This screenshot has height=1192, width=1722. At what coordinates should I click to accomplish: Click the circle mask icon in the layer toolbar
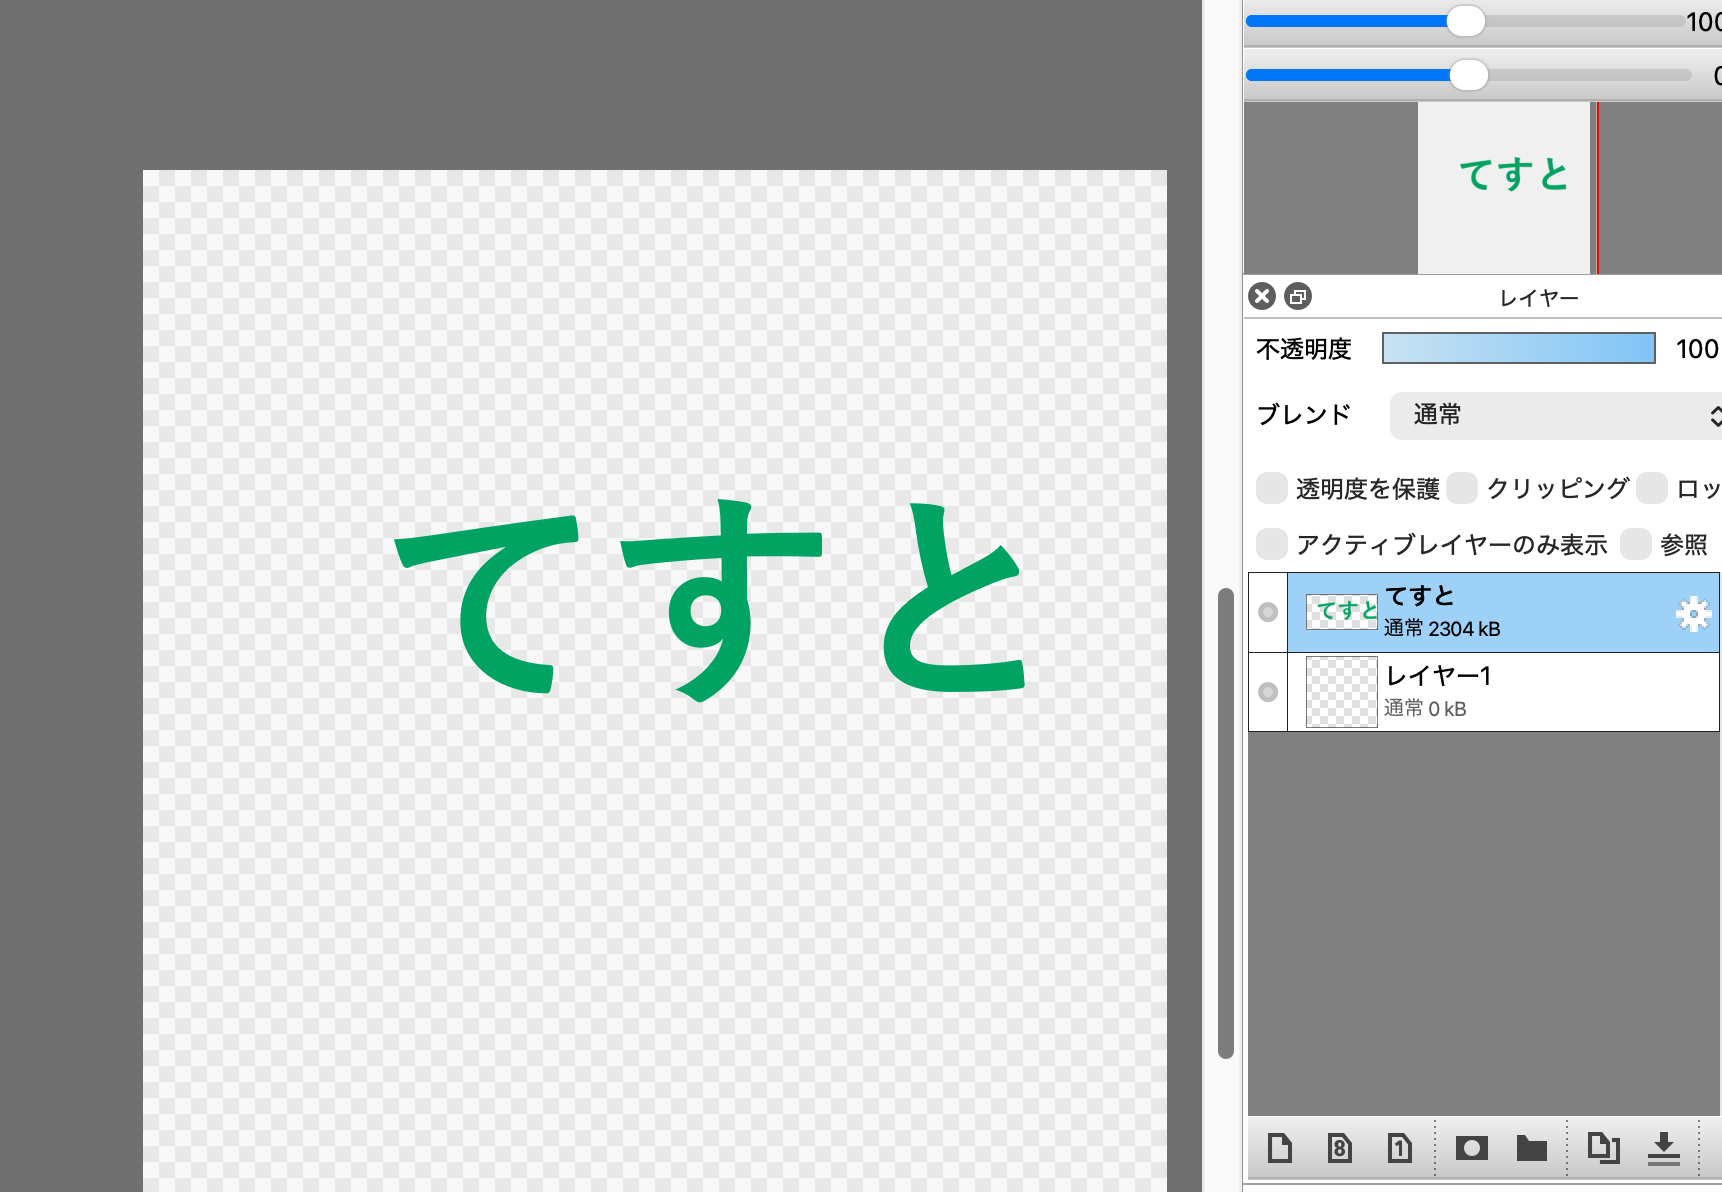point(1470,1148)
